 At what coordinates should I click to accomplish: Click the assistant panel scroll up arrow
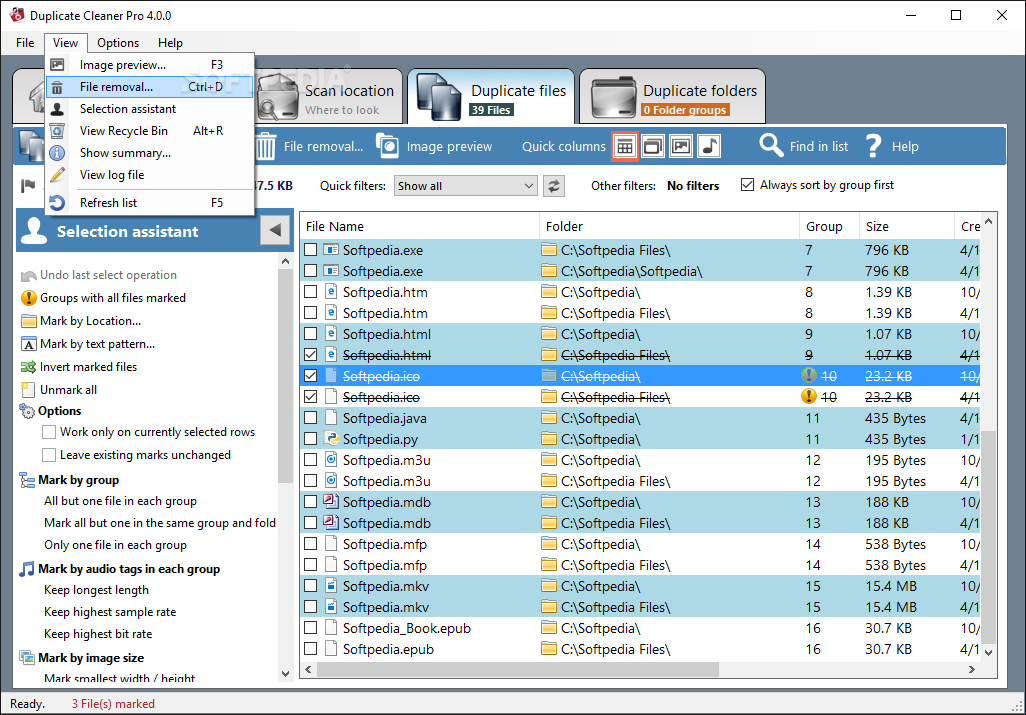click(285, 262)
